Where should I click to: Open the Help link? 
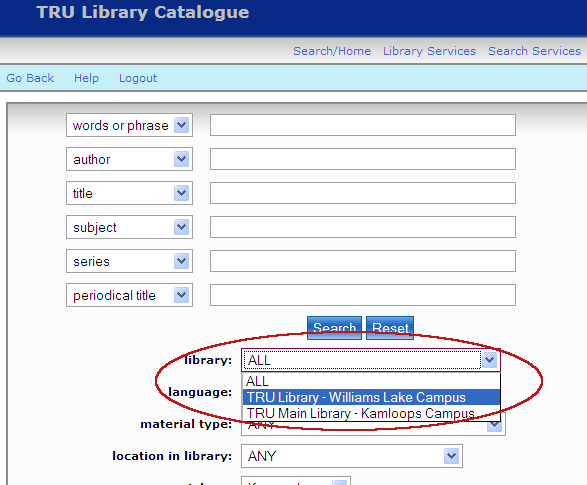[x=86, y=78]
